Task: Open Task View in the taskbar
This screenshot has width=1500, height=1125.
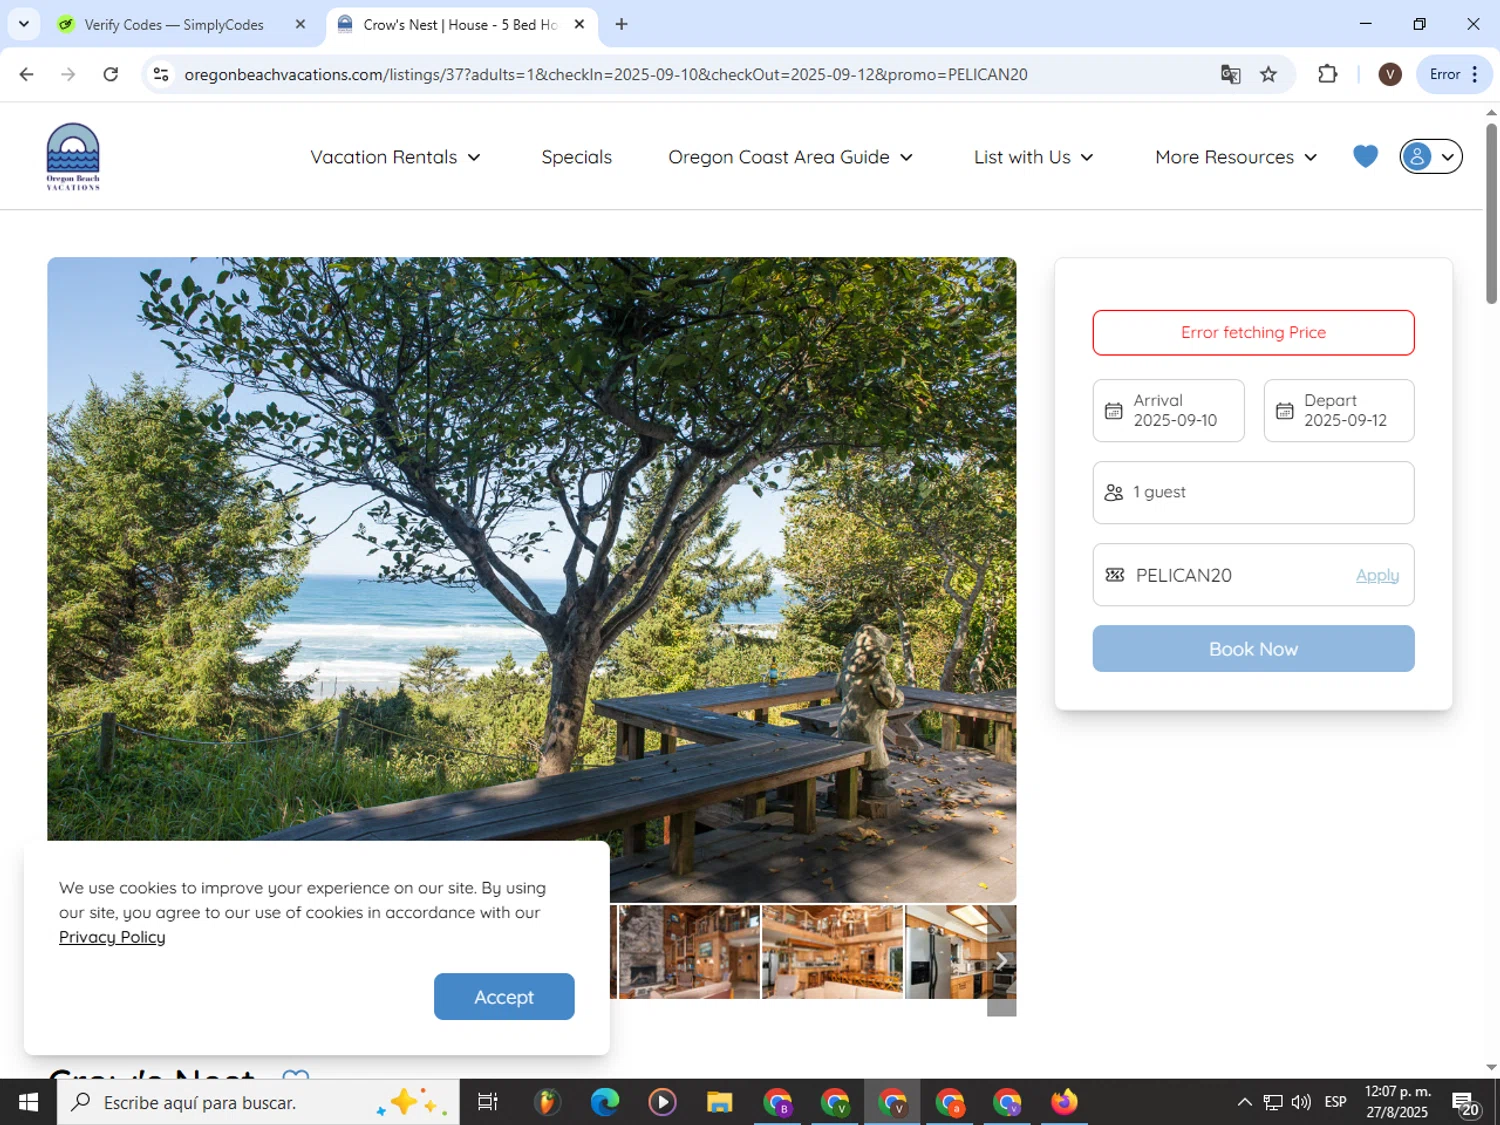Action: pos(487,1102)
